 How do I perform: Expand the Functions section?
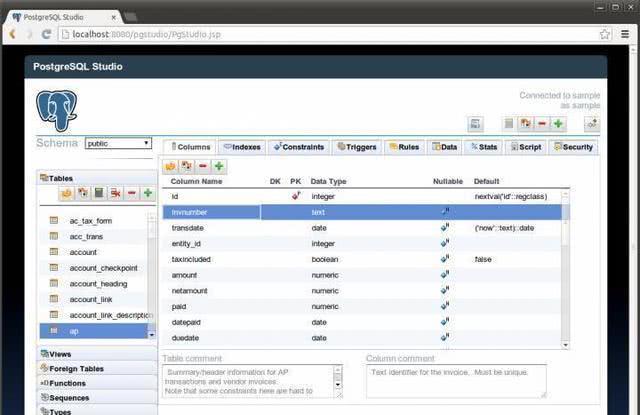coord(97,383)
